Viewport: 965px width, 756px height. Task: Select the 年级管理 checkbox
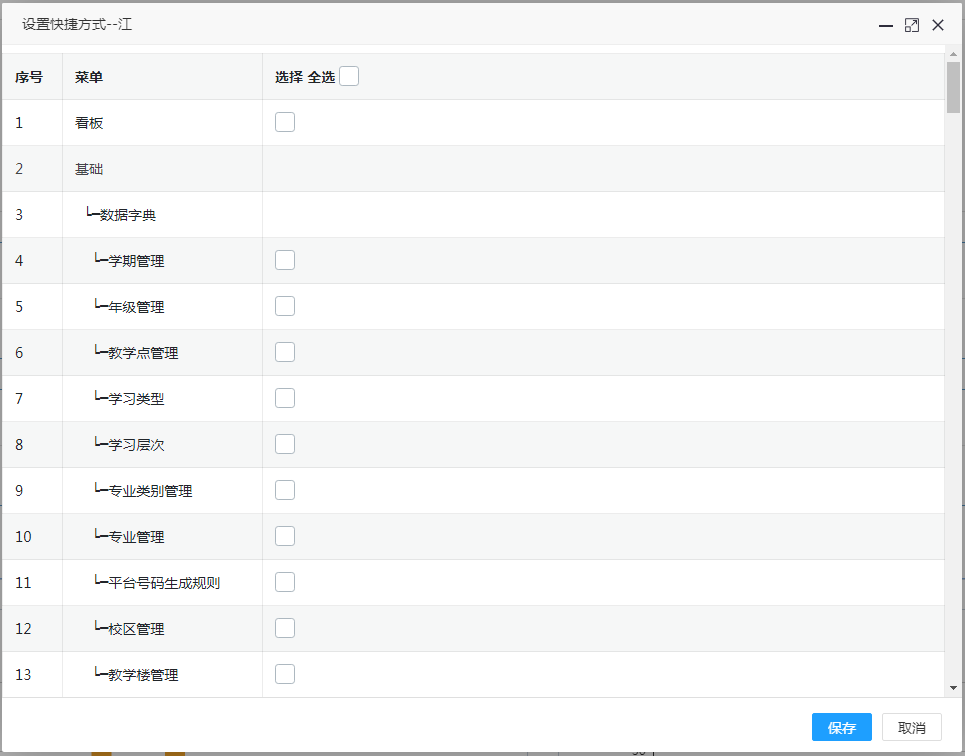pos(285,306)
